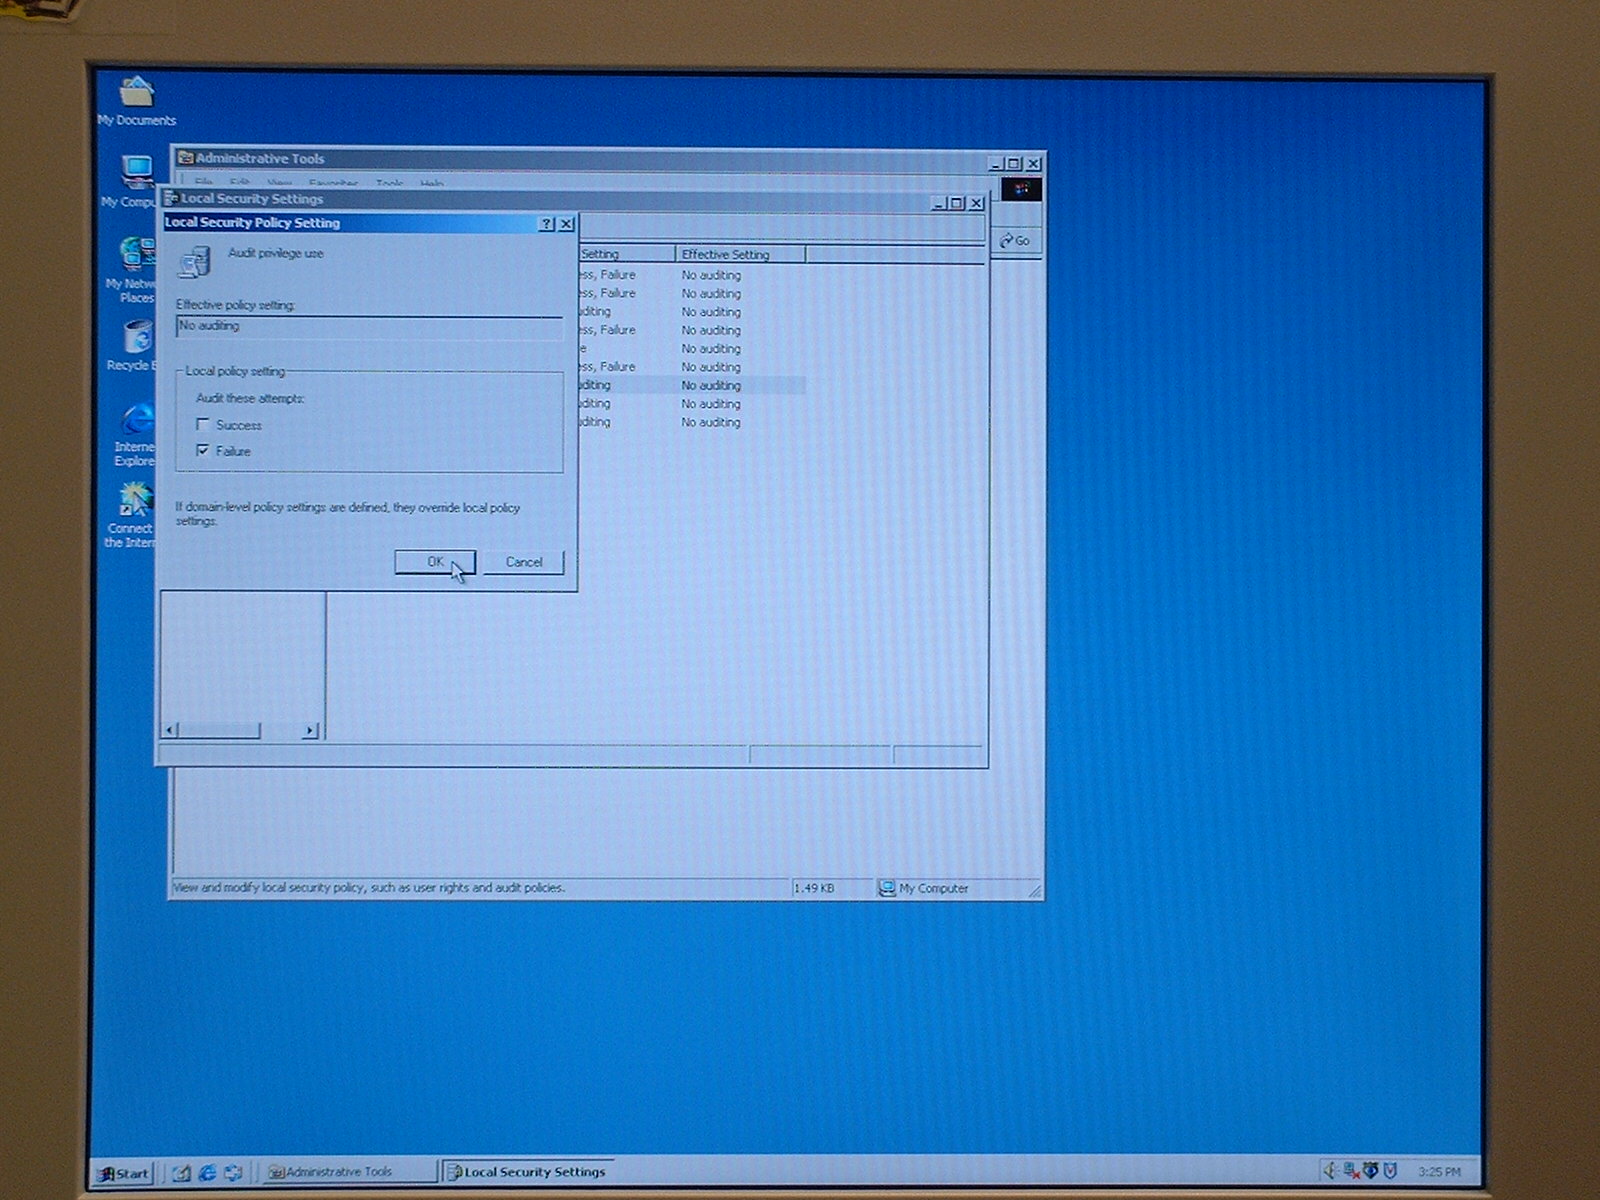Uncheck the Failure audit checkbox
This screenshot has height=1200, width=1600.
203,451
